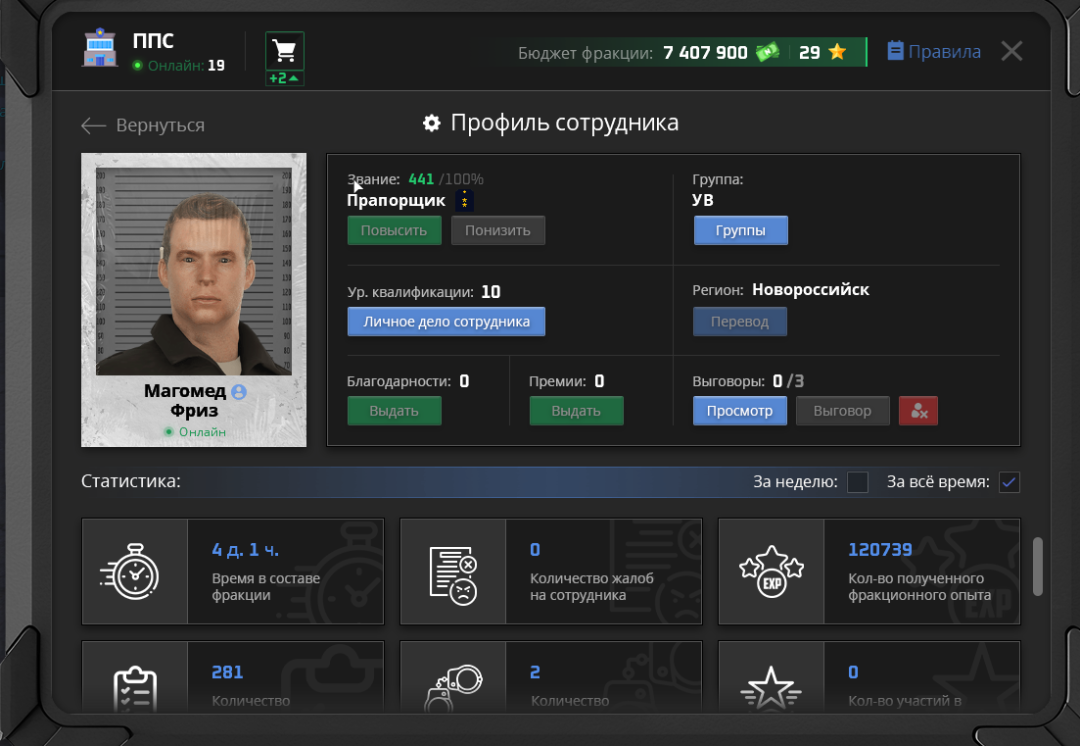Promote employee with Повысить button
The width and height of the screenshot is (1080, 746).
click(394, 230)
